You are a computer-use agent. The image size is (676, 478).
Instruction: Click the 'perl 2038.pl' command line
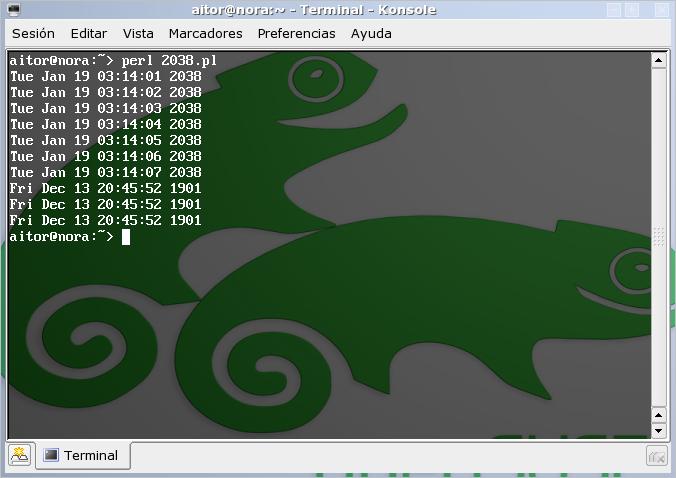point(168,61)
